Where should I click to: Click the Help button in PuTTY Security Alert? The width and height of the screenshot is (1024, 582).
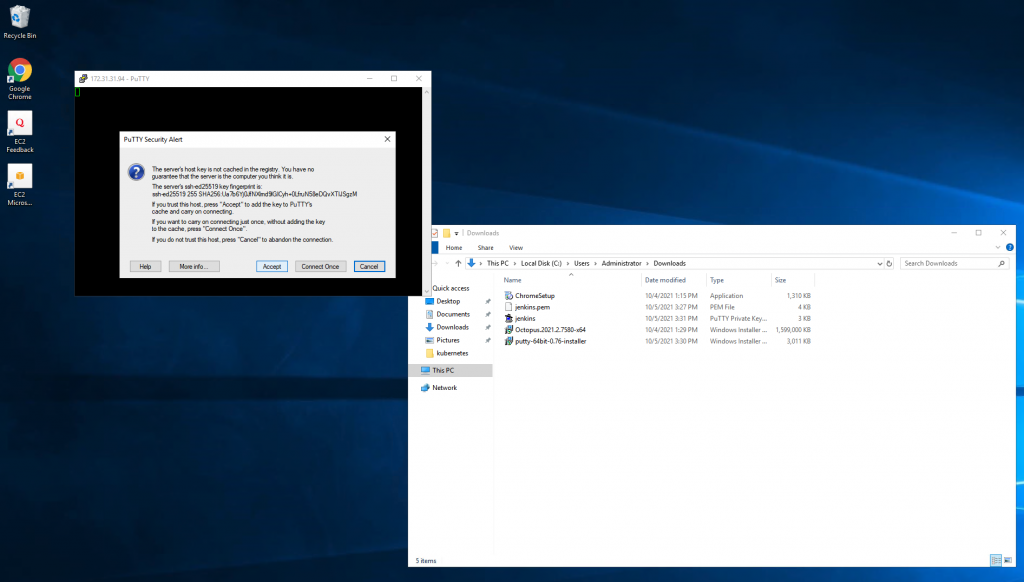[145, 267]
